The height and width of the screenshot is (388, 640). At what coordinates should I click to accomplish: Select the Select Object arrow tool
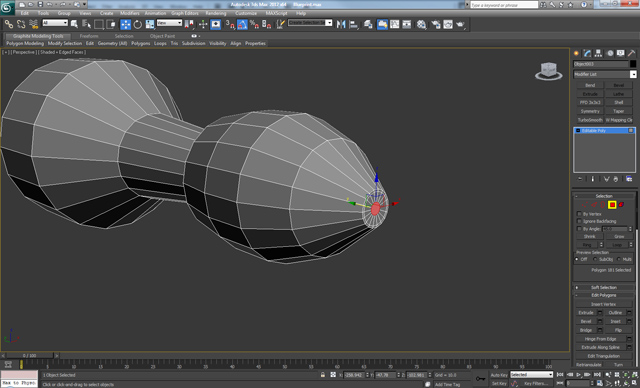click(74, 24)
